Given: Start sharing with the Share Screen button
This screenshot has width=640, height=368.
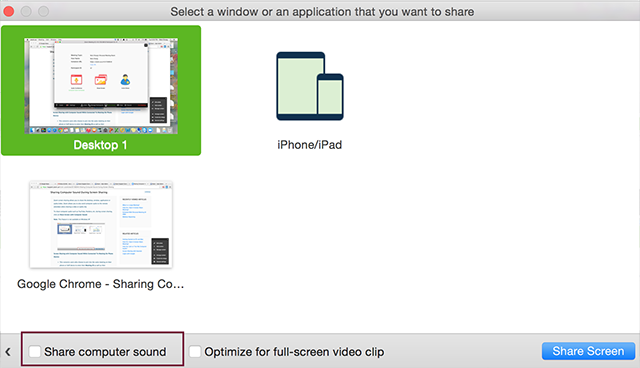Looking at the screenshot, I should [x=588, y=351].
